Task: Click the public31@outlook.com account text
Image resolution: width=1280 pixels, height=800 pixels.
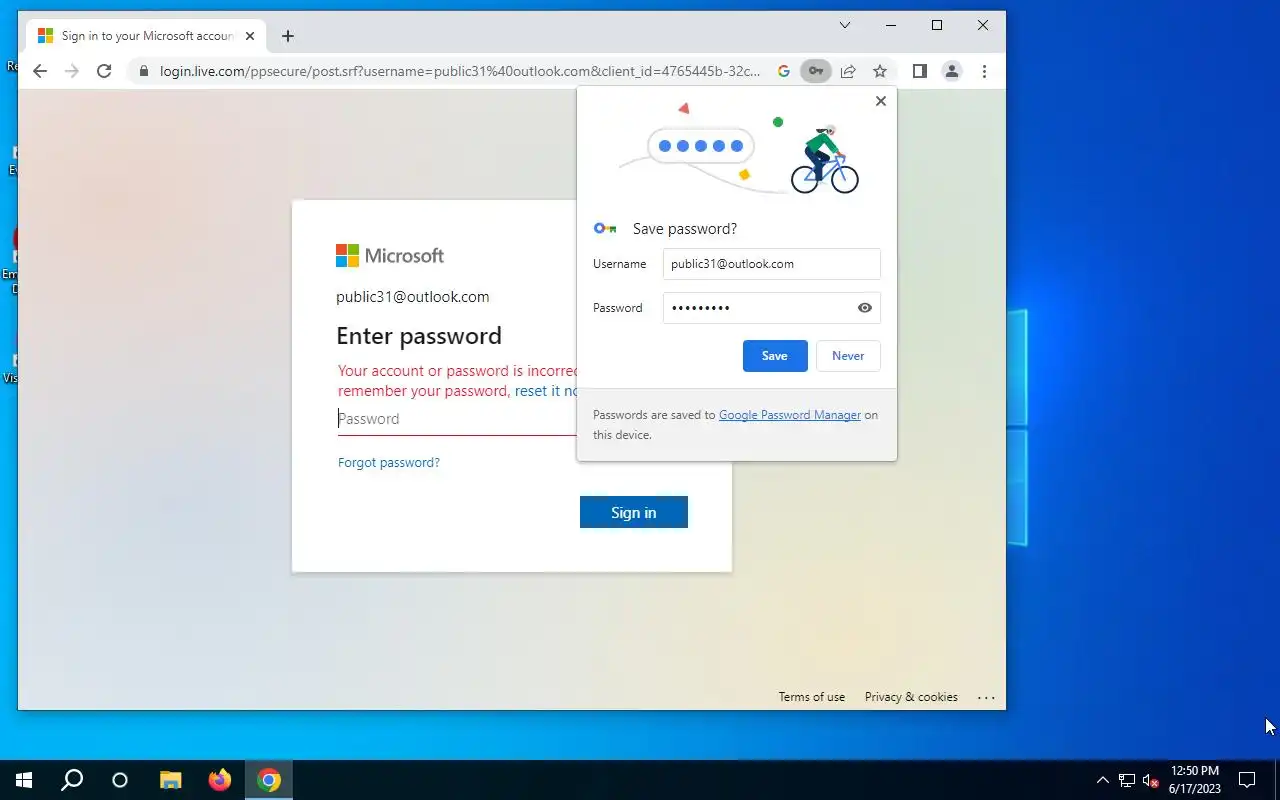Action: [x=413, y=297]
